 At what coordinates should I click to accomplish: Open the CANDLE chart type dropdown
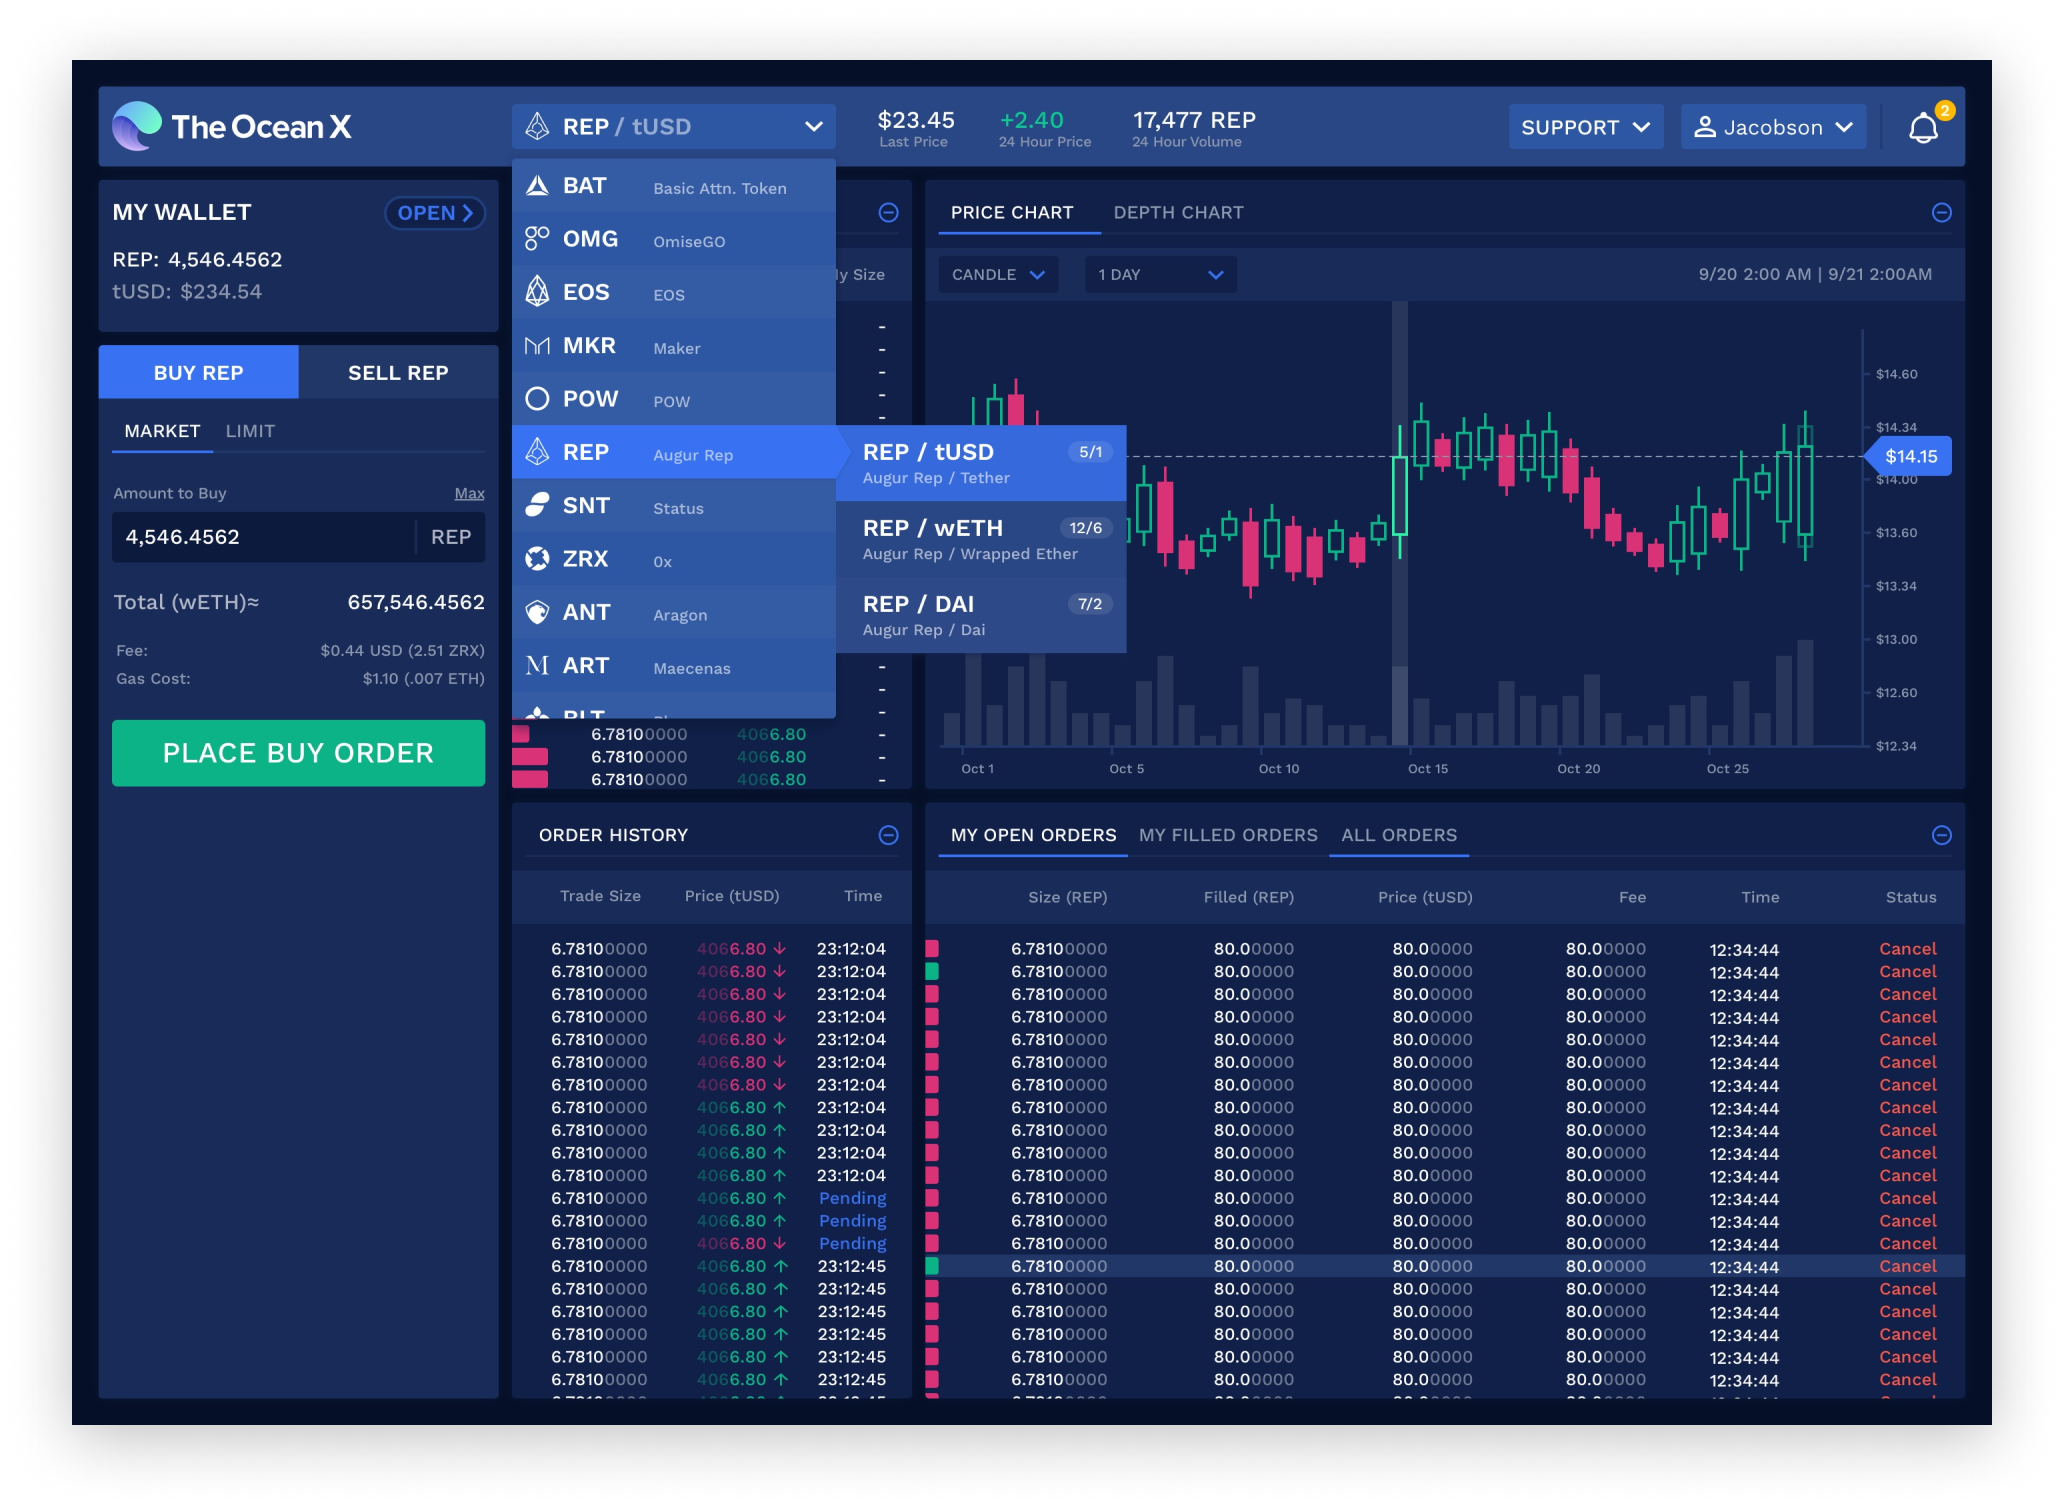pos(998,275)
